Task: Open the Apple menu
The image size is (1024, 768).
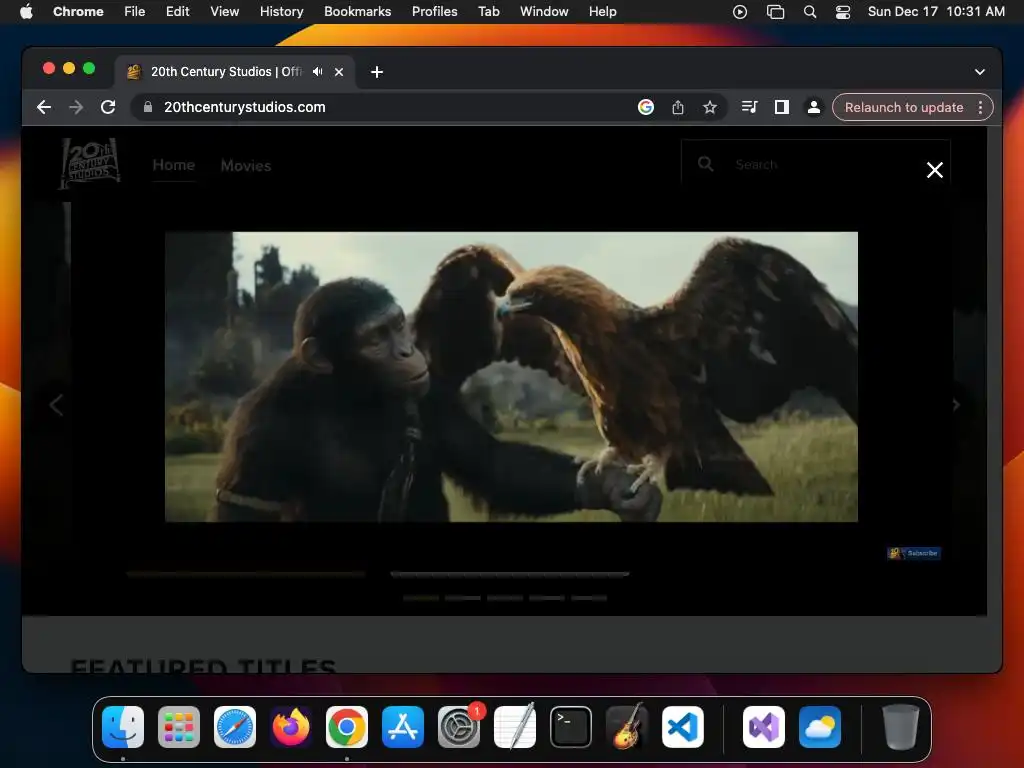Action: point(26,12)
